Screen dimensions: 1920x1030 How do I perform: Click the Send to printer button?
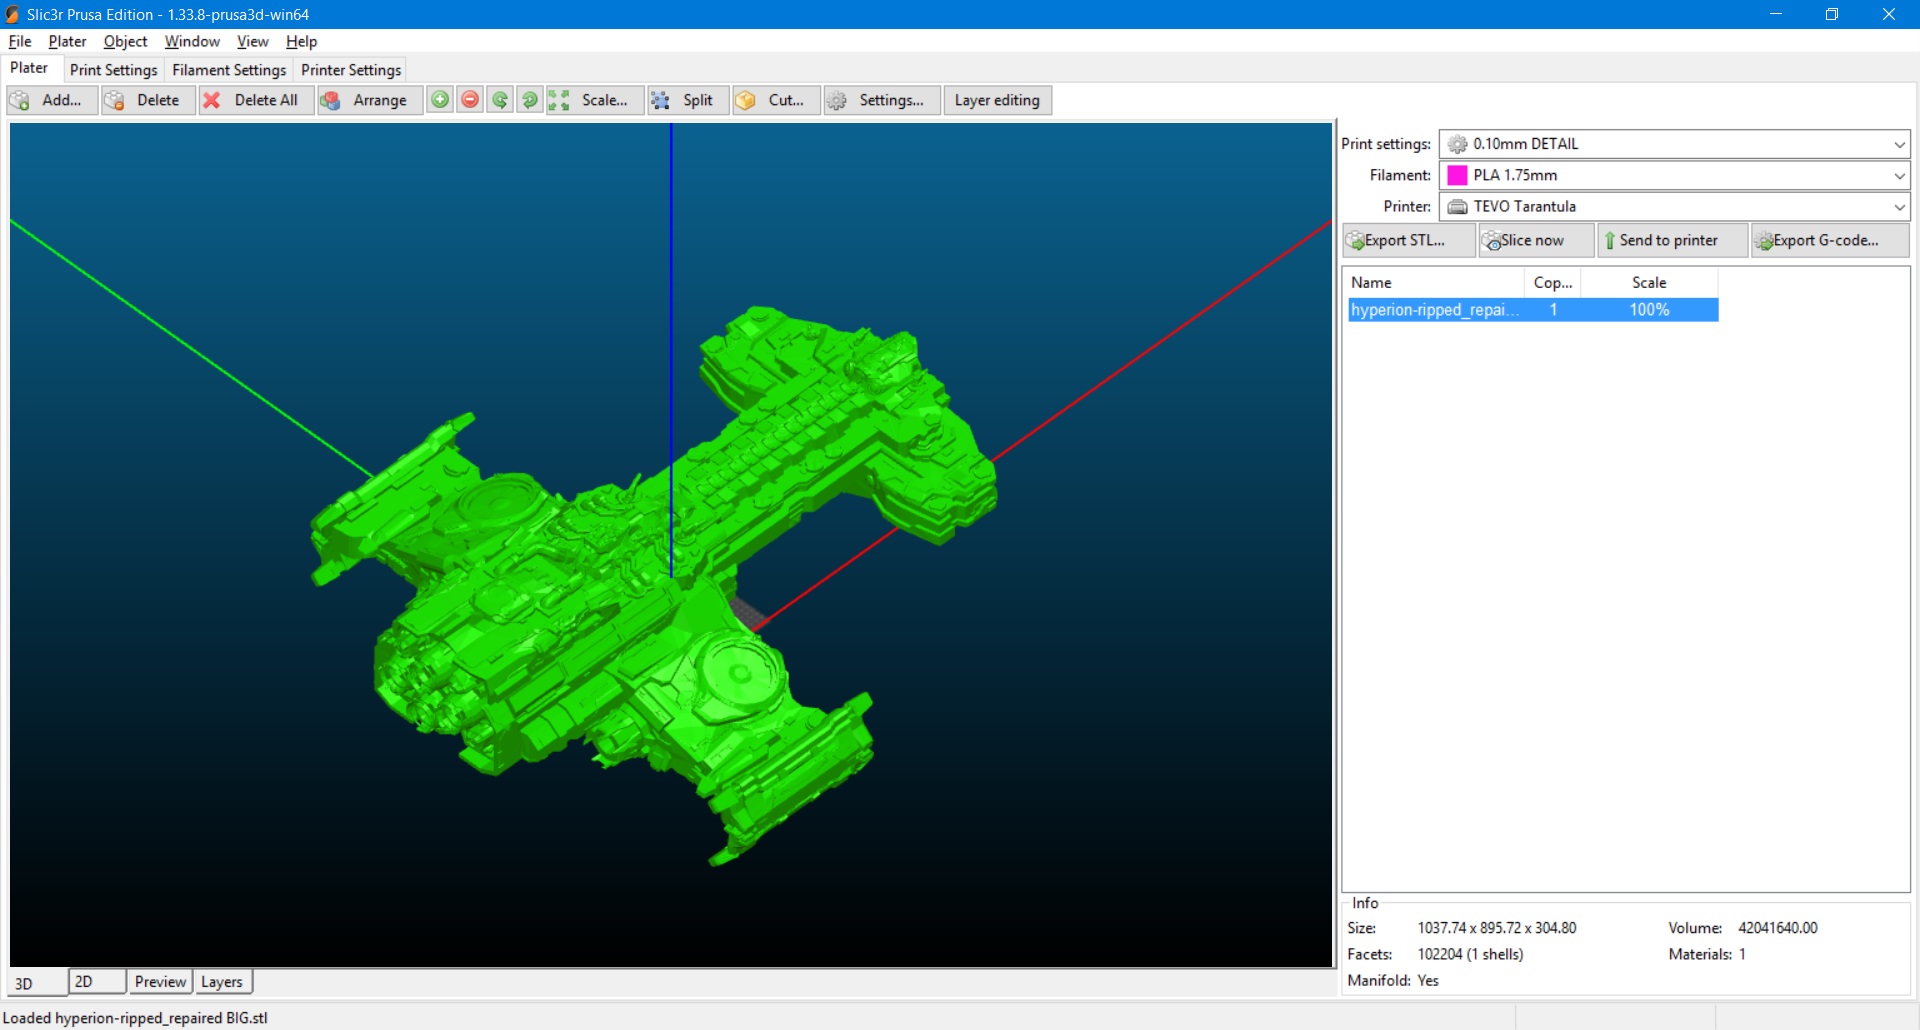click(x=1672, y=240)
